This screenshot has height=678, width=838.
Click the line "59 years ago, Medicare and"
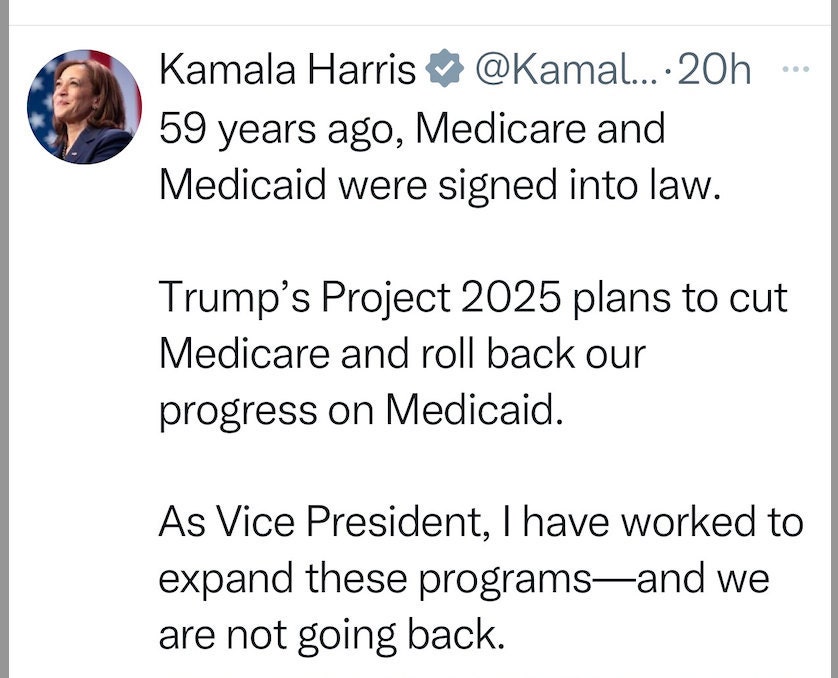[x=412, y=130]
